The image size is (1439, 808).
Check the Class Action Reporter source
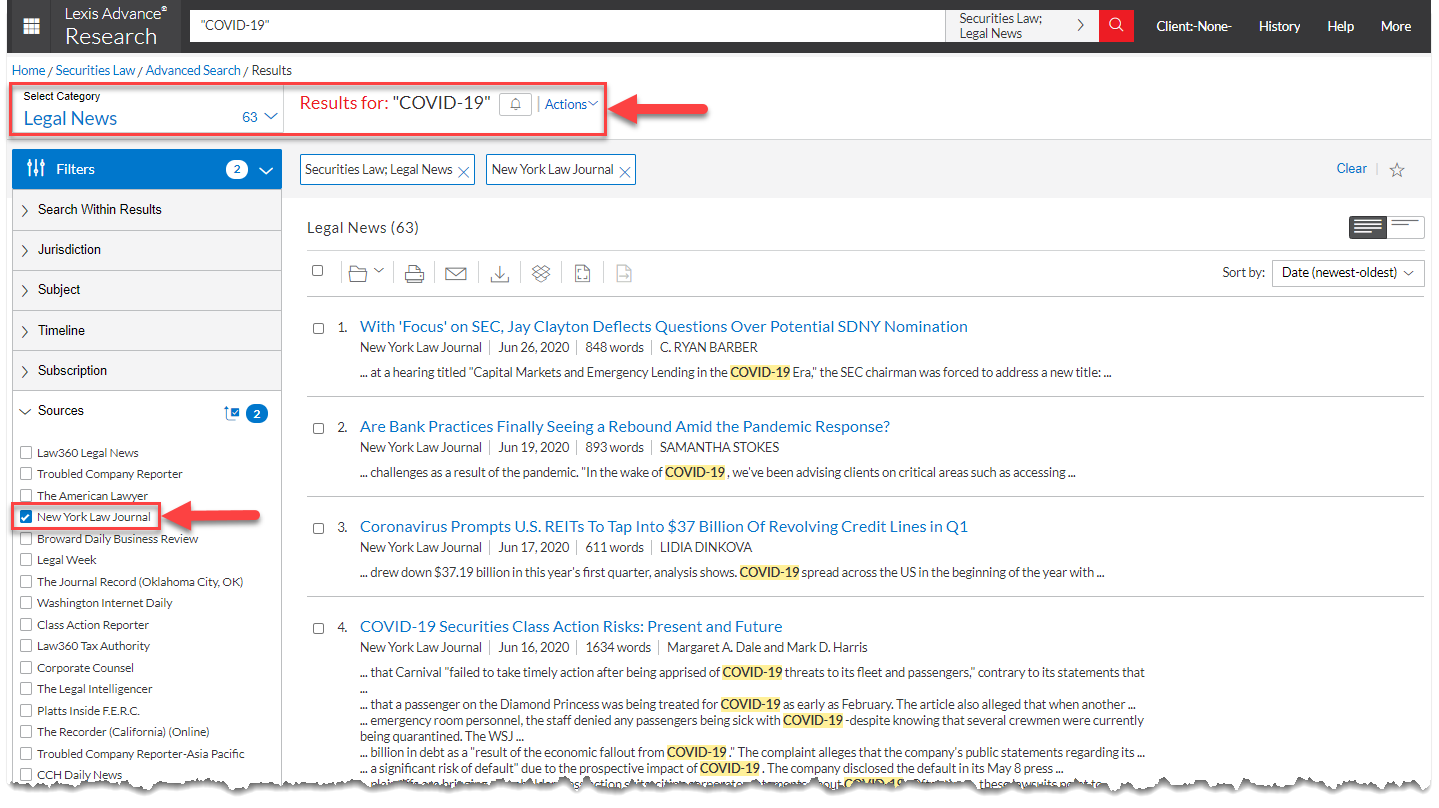[x=26, y=625]
